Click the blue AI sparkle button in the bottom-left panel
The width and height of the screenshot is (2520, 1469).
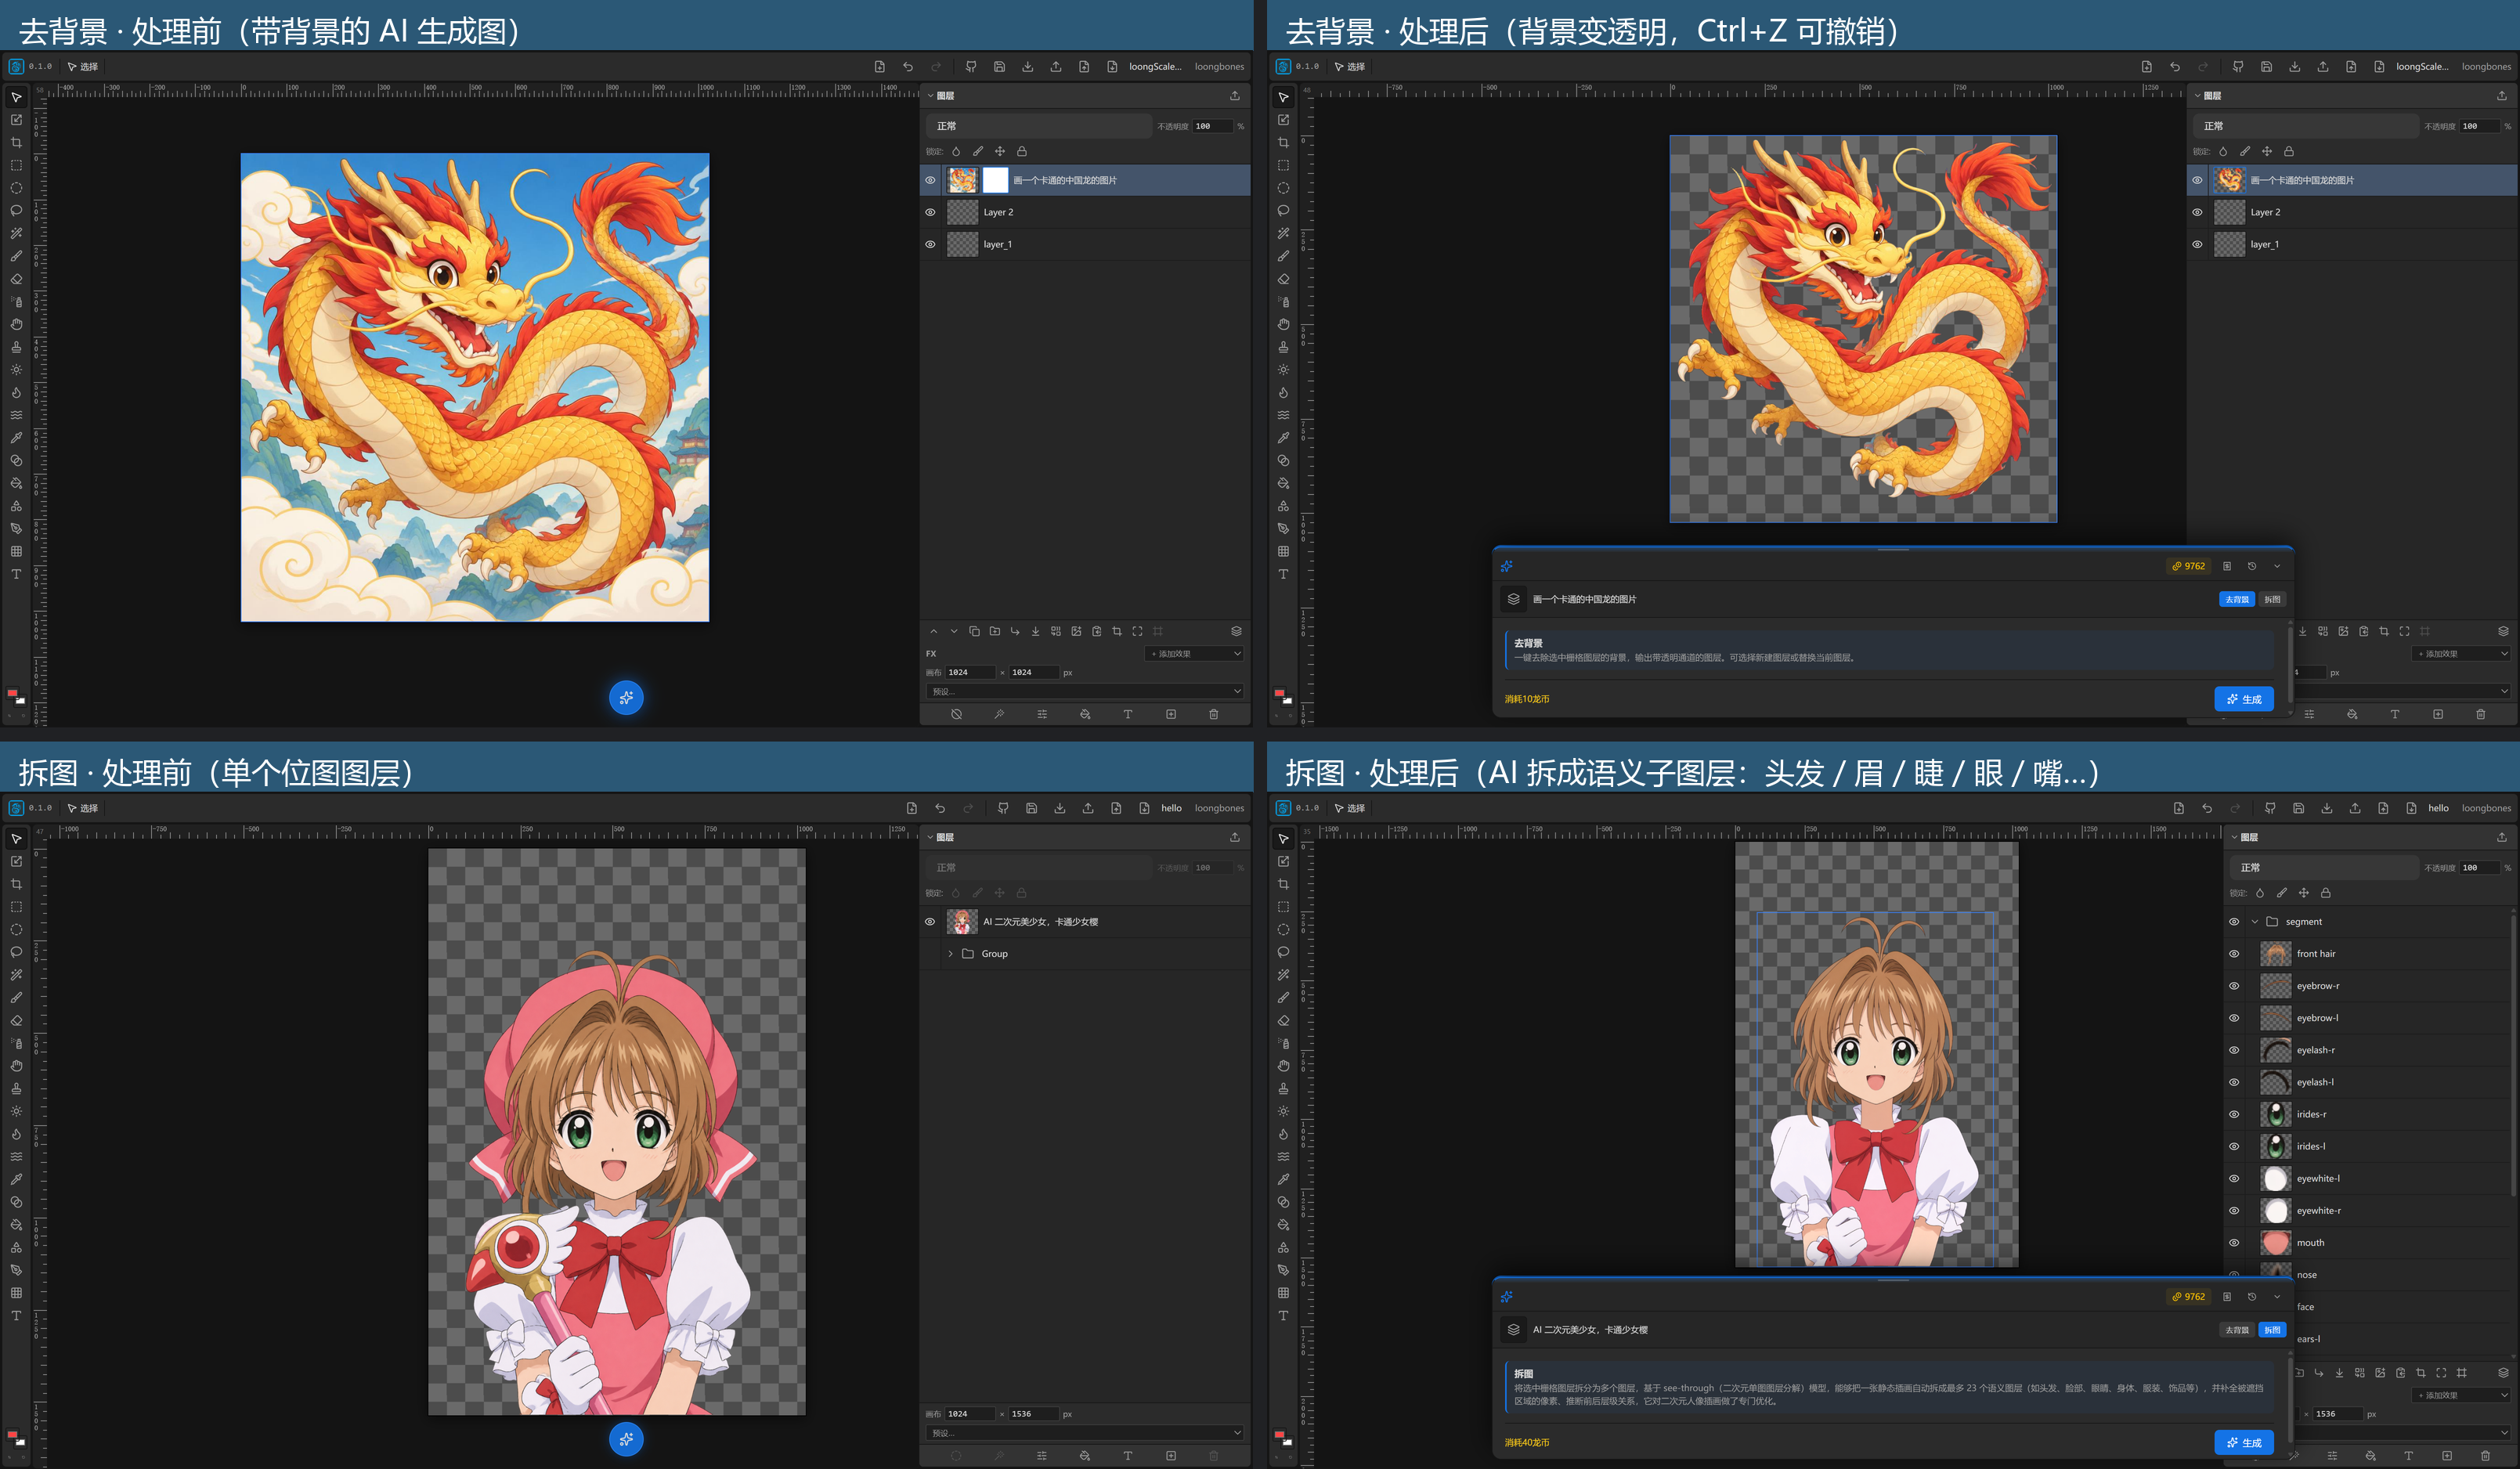click(x=626, y=1439)
